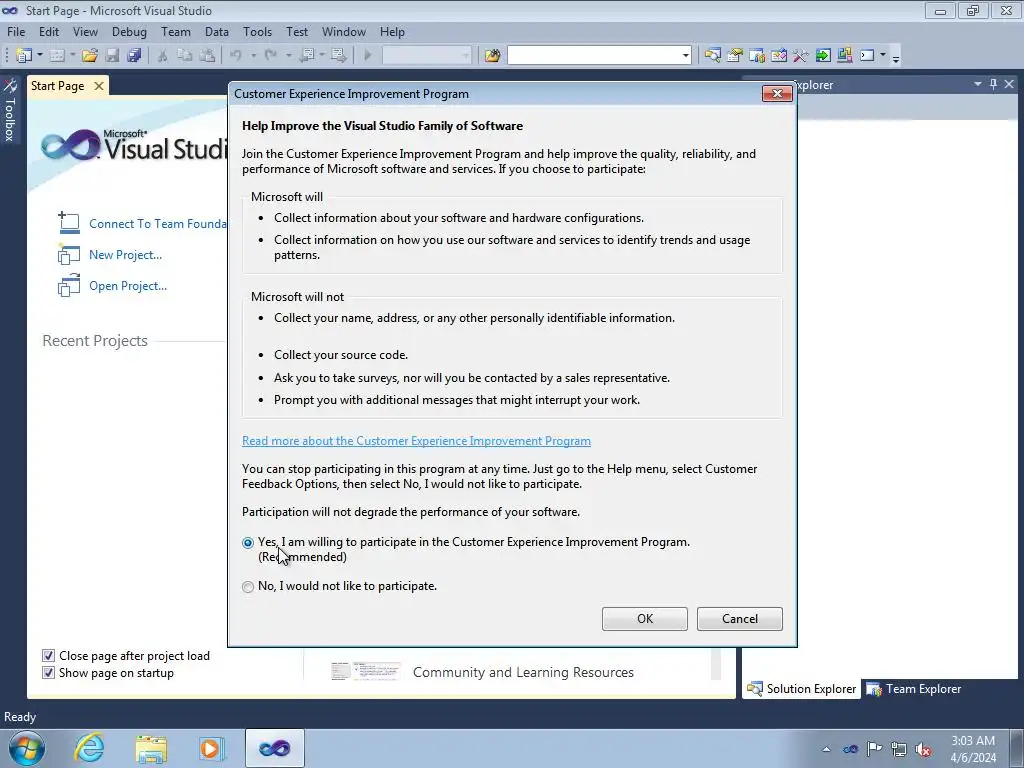Image resolution: width=1024 pixels, height=768 pixels.
Task: Toggle Close page after project load checkbox
Action: pyautogui.click(x=48, y=656)
